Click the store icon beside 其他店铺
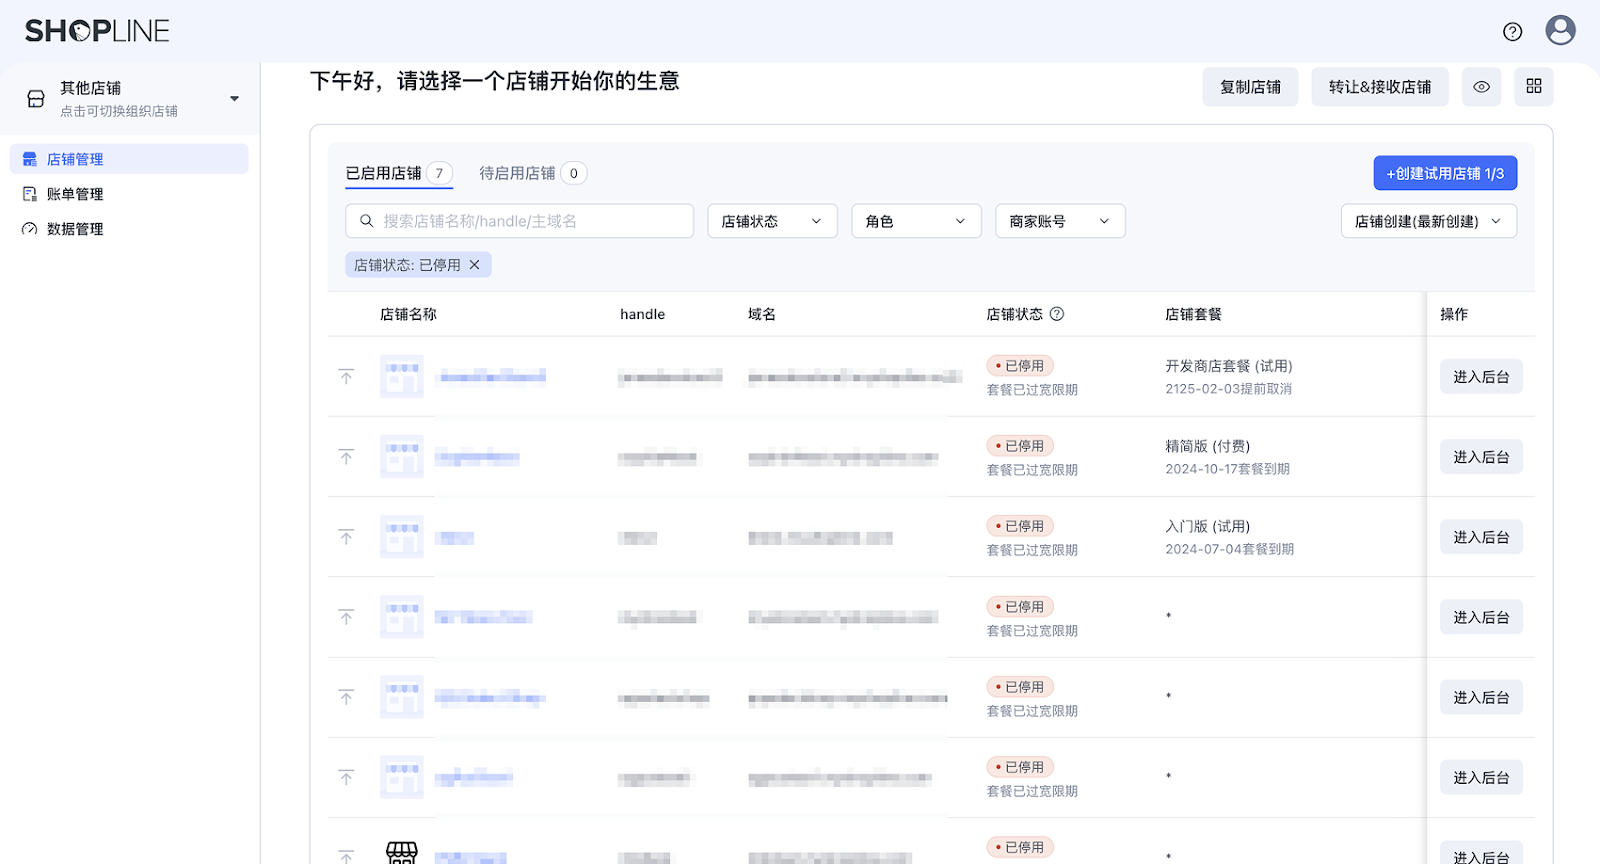This screenshot has height=864, width=1600. coord(36,99)
